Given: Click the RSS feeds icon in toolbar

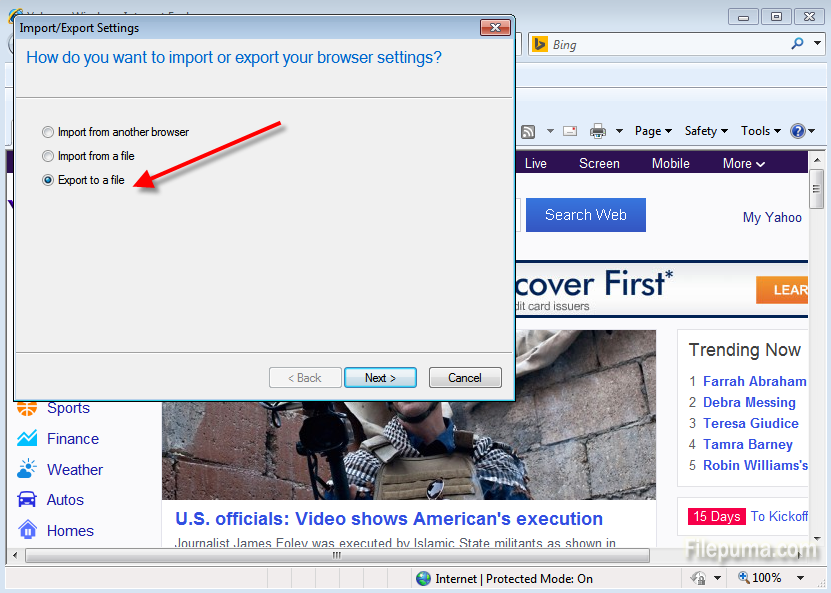Looking at the screenshot, I should point(527,131).
